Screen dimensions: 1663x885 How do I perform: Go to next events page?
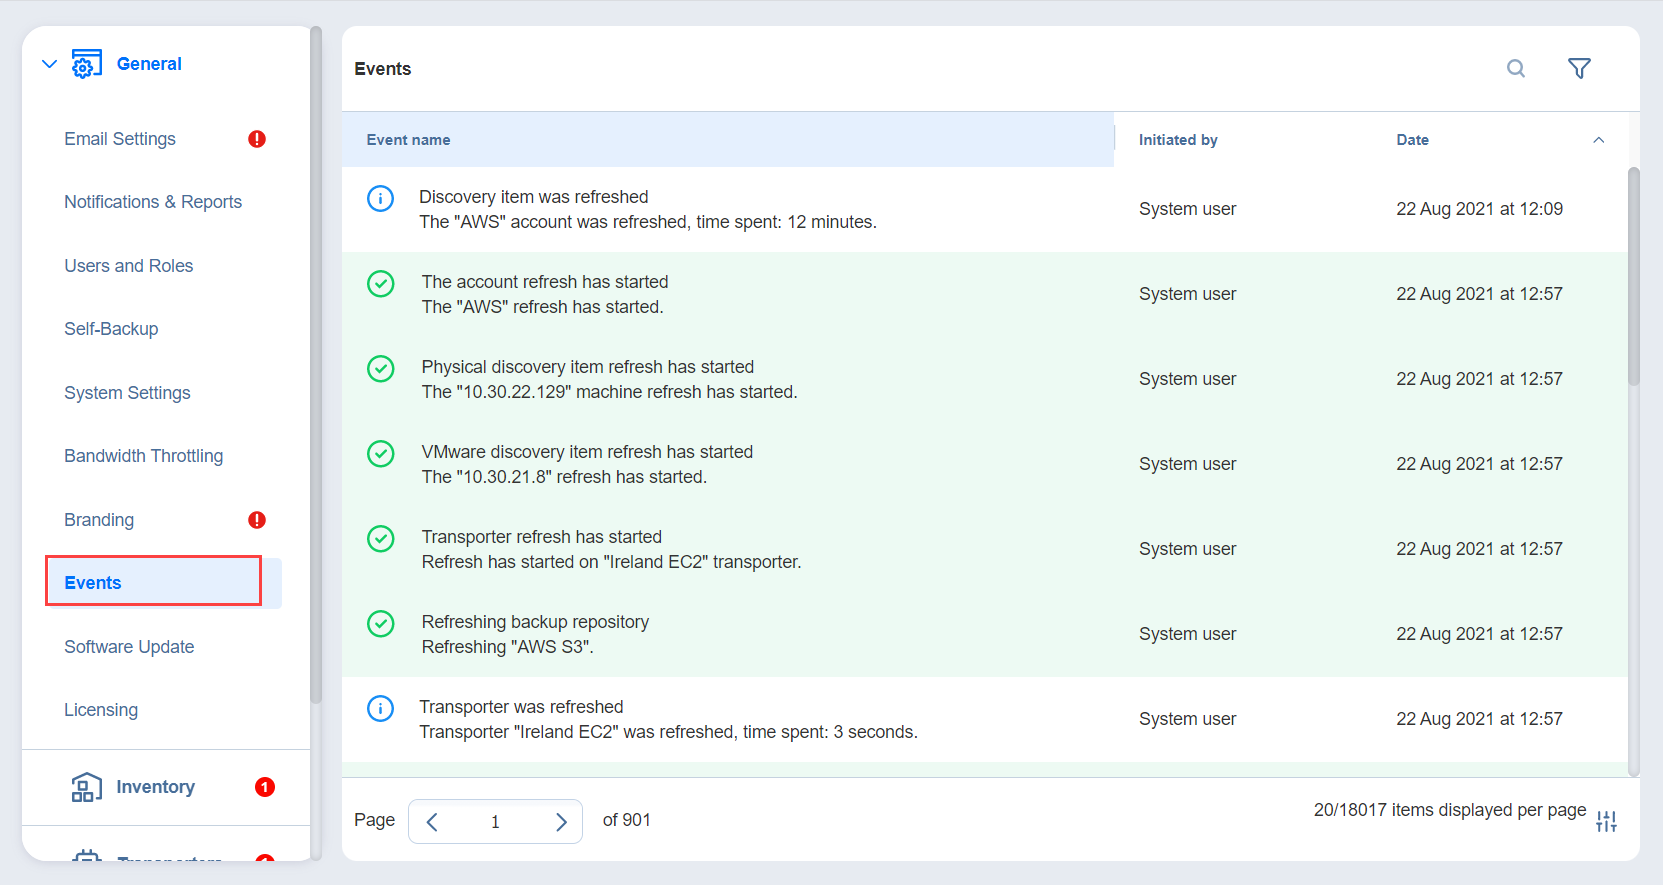(x=561, y=822)
